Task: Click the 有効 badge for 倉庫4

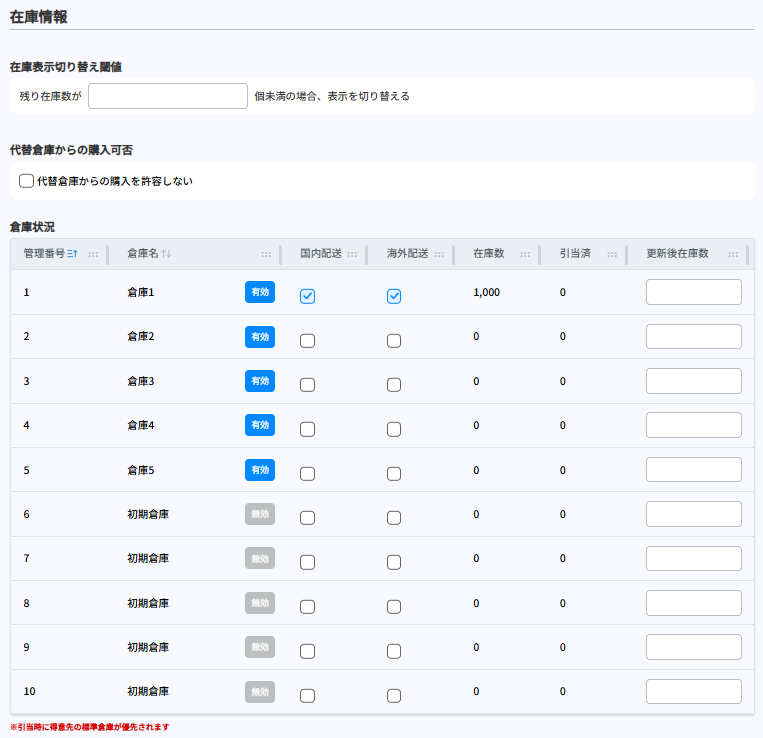Action: point(260,425)
